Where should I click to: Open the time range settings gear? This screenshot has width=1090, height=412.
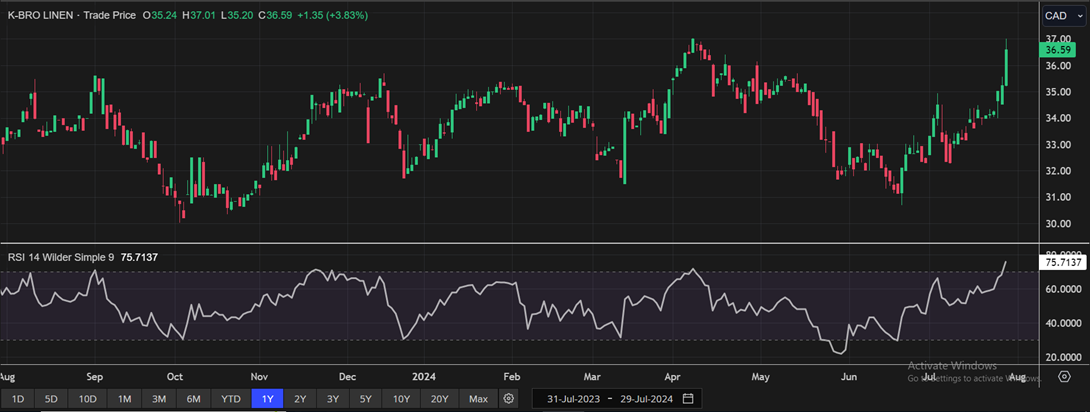pyautogui.click(x=509, y=399)
